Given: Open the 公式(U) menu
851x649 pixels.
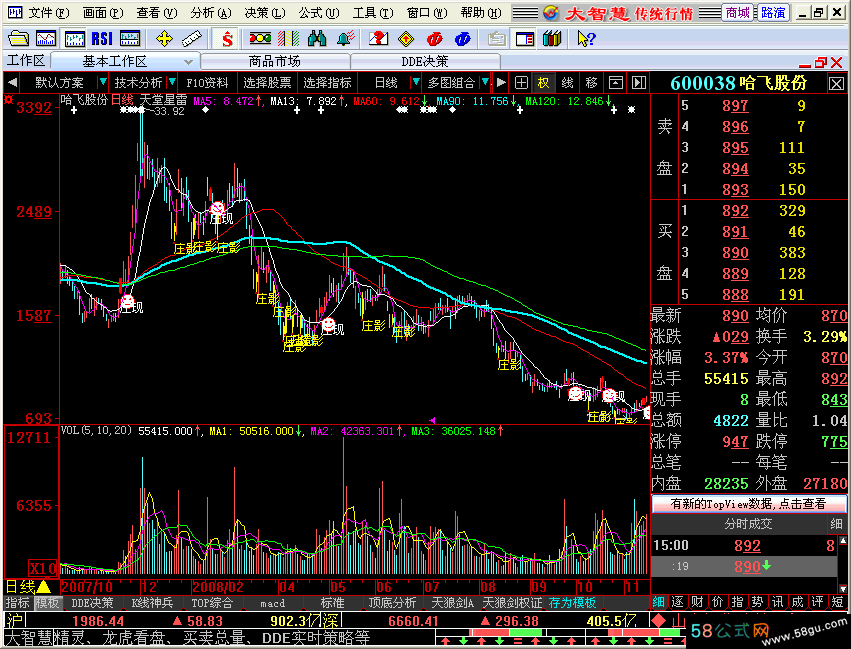Looking at the screenshot, I should pyautogui.click(x=319, y=12).
